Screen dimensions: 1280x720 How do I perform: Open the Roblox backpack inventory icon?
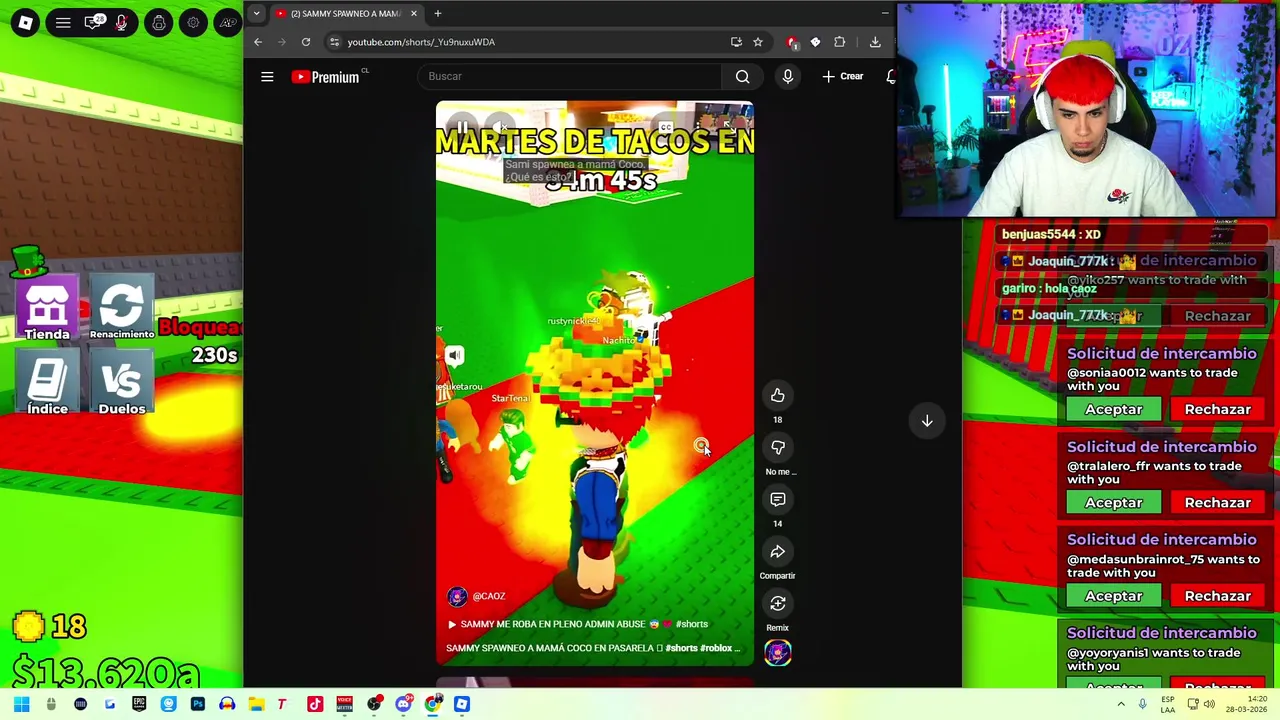click(158, 22)
